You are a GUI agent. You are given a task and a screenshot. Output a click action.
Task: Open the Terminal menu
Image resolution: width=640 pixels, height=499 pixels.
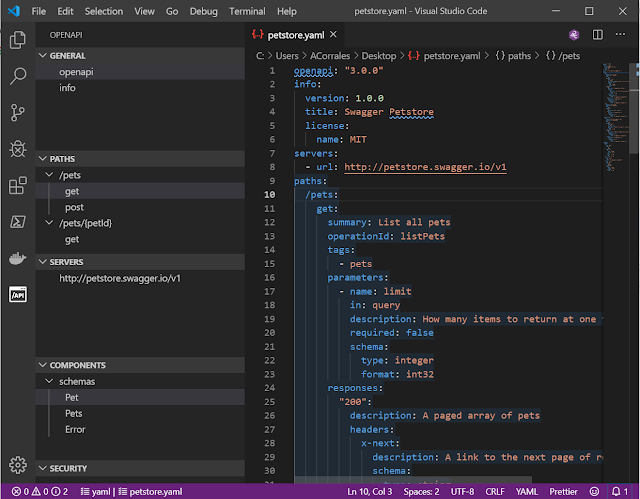(246, 11)
